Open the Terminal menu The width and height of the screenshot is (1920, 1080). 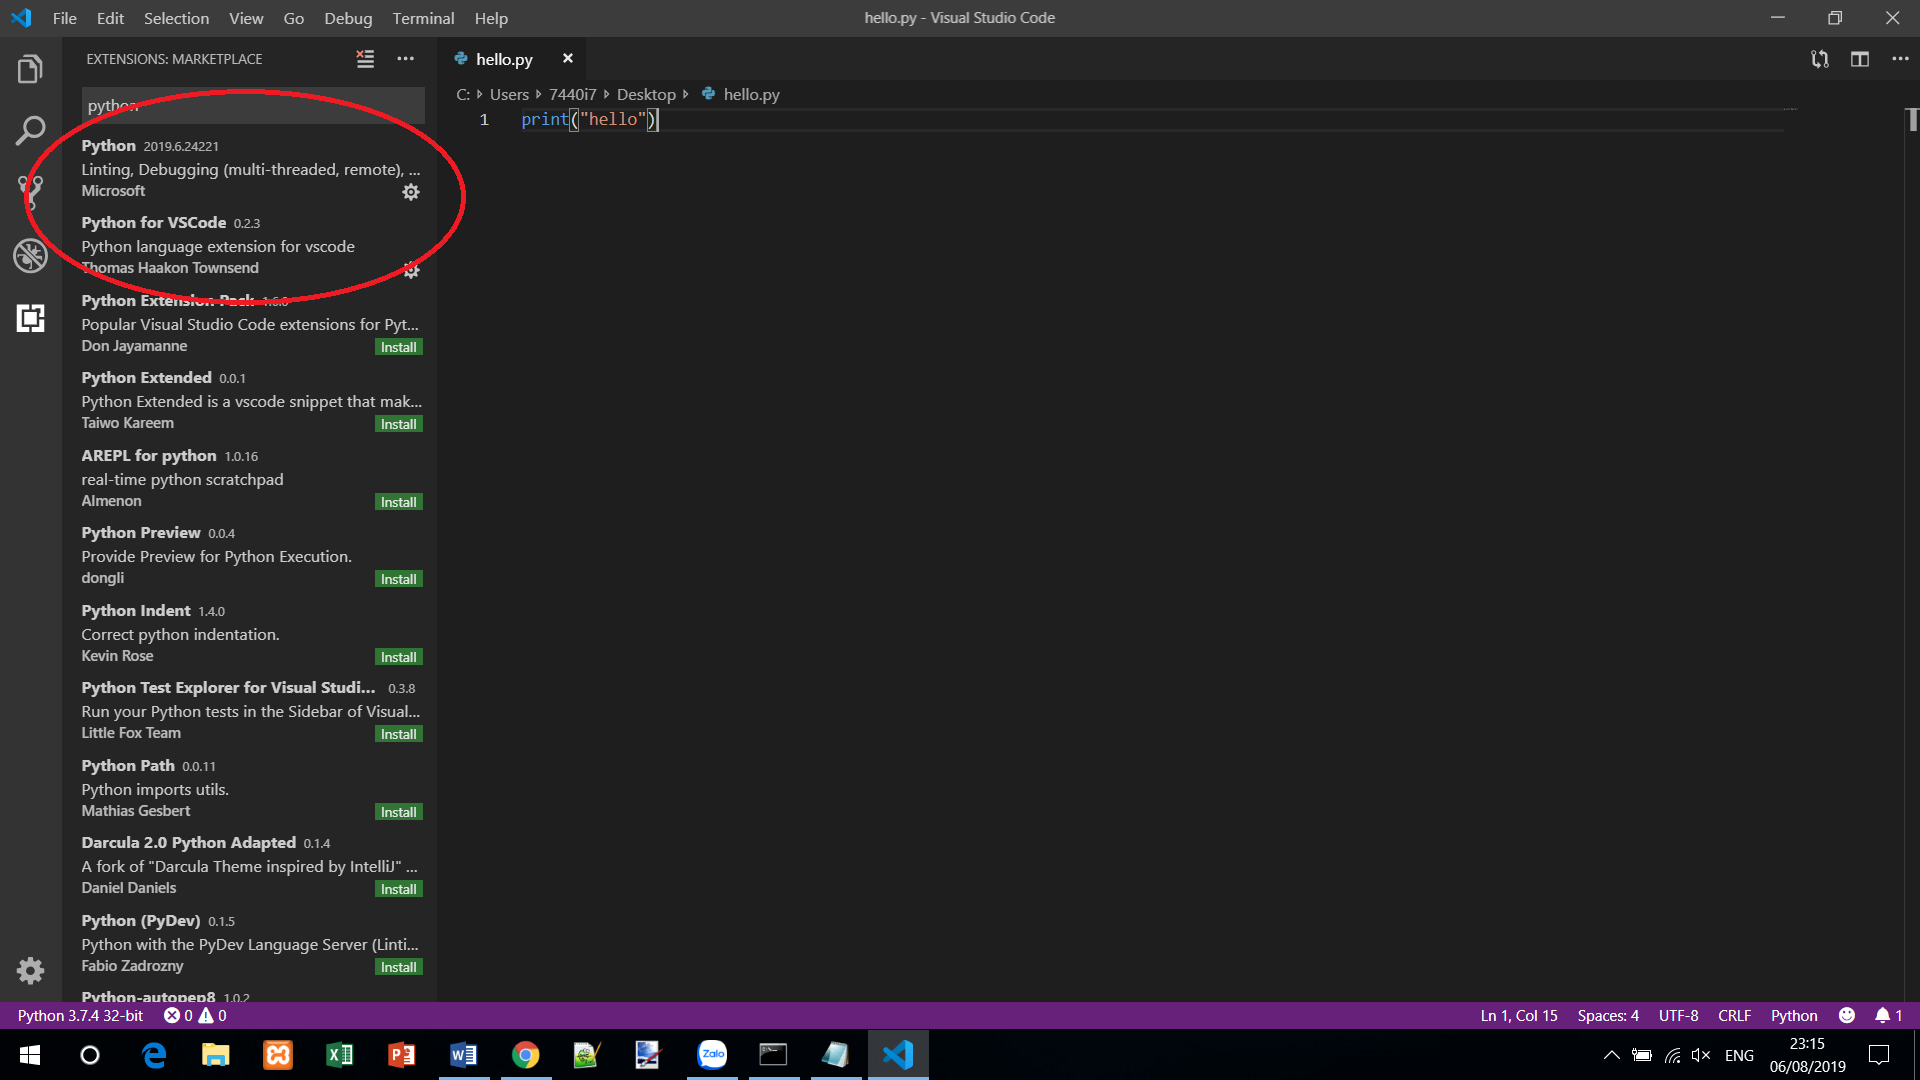point(423,18)
